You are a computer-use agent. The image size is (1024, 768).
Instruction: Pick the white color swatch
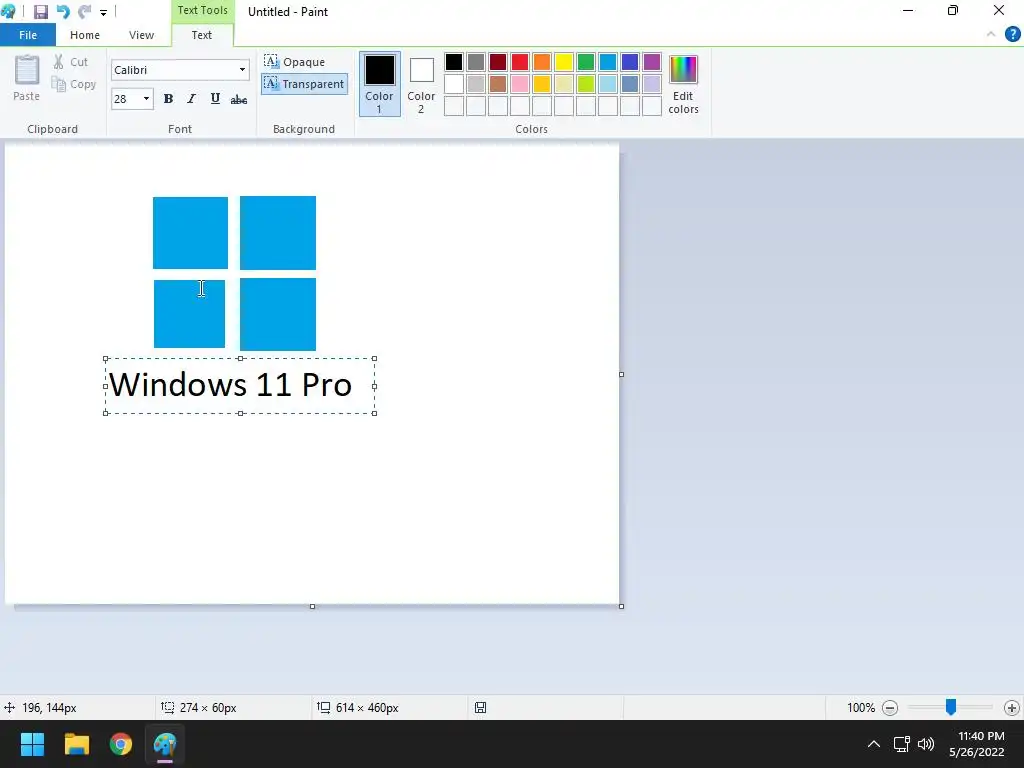click(x=454, y=84)
